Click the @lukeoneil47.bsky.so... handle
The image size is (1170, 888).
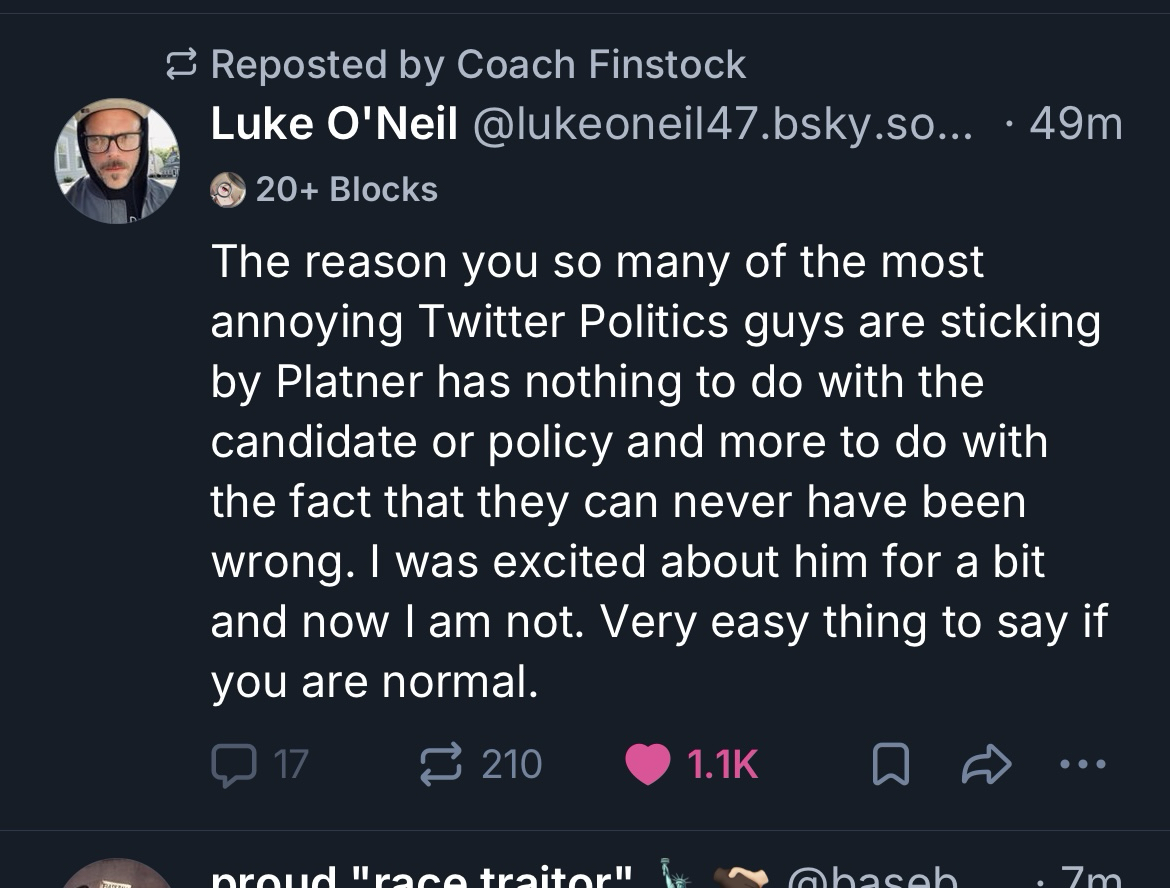pos(720,125)
